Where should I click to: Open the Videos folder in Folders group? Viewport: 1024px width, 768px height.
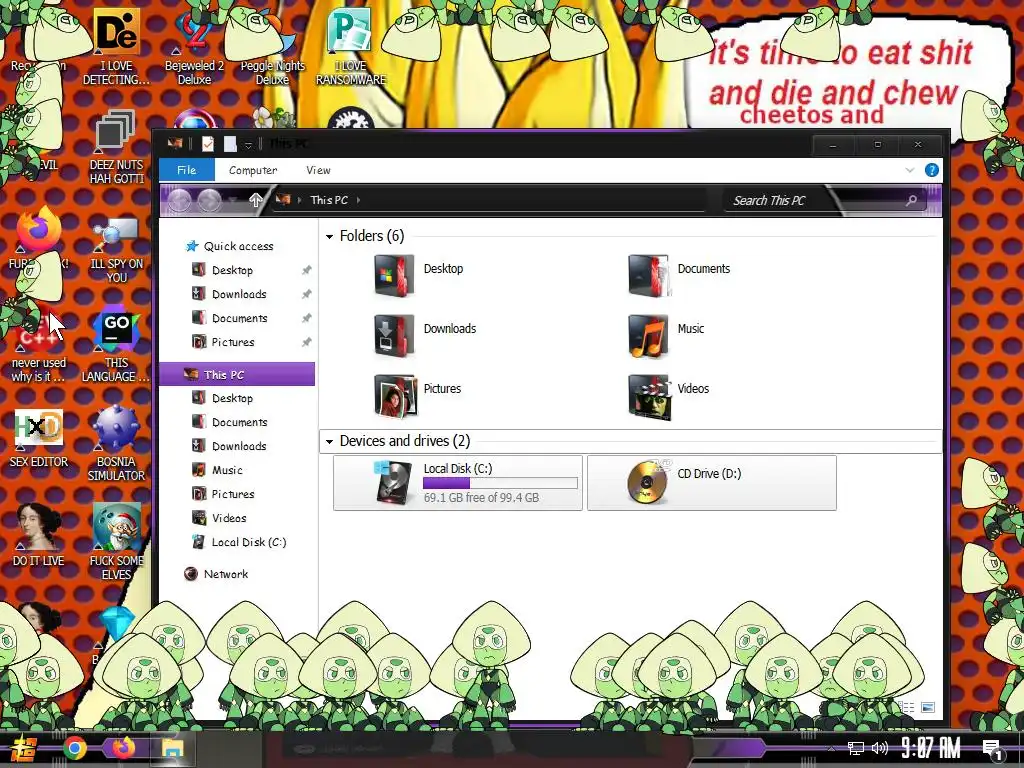click(668, 395)
